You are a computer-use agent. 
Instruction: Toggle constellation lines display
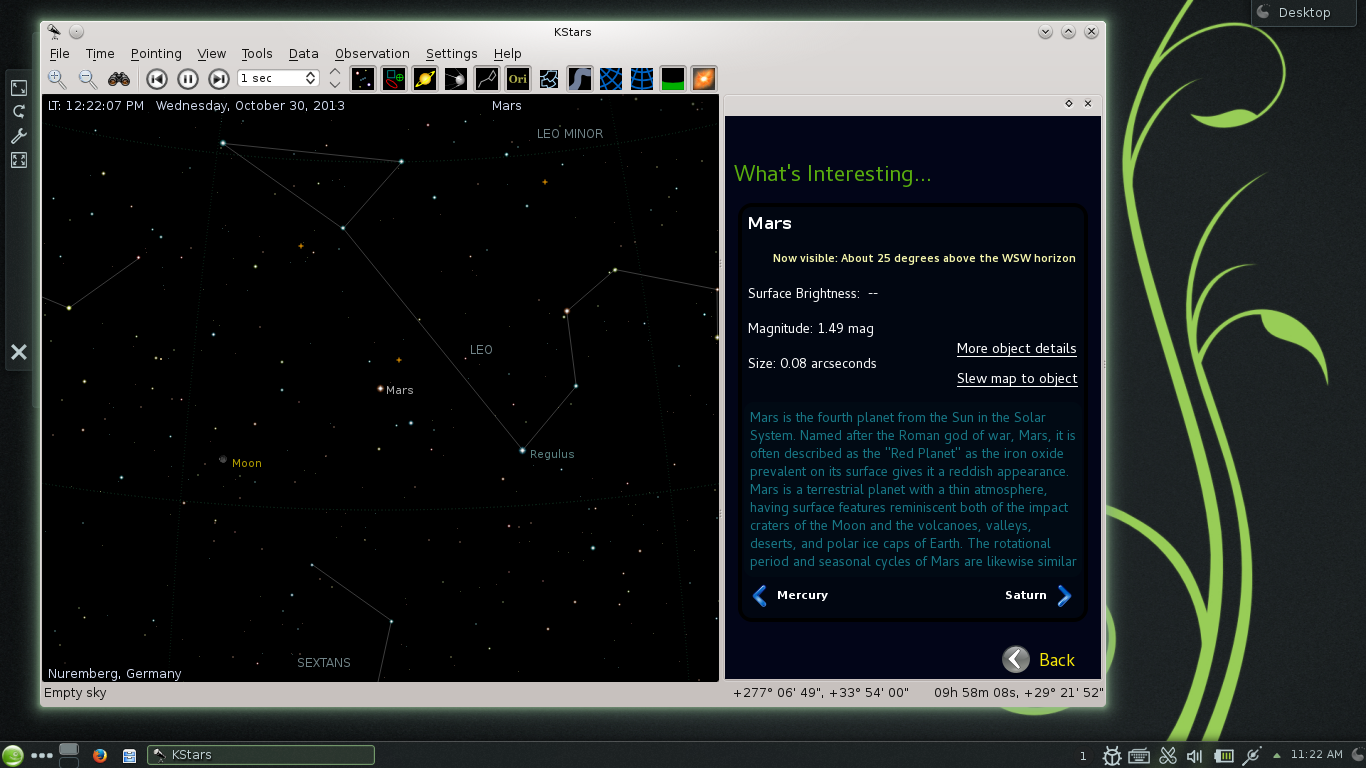487,79
